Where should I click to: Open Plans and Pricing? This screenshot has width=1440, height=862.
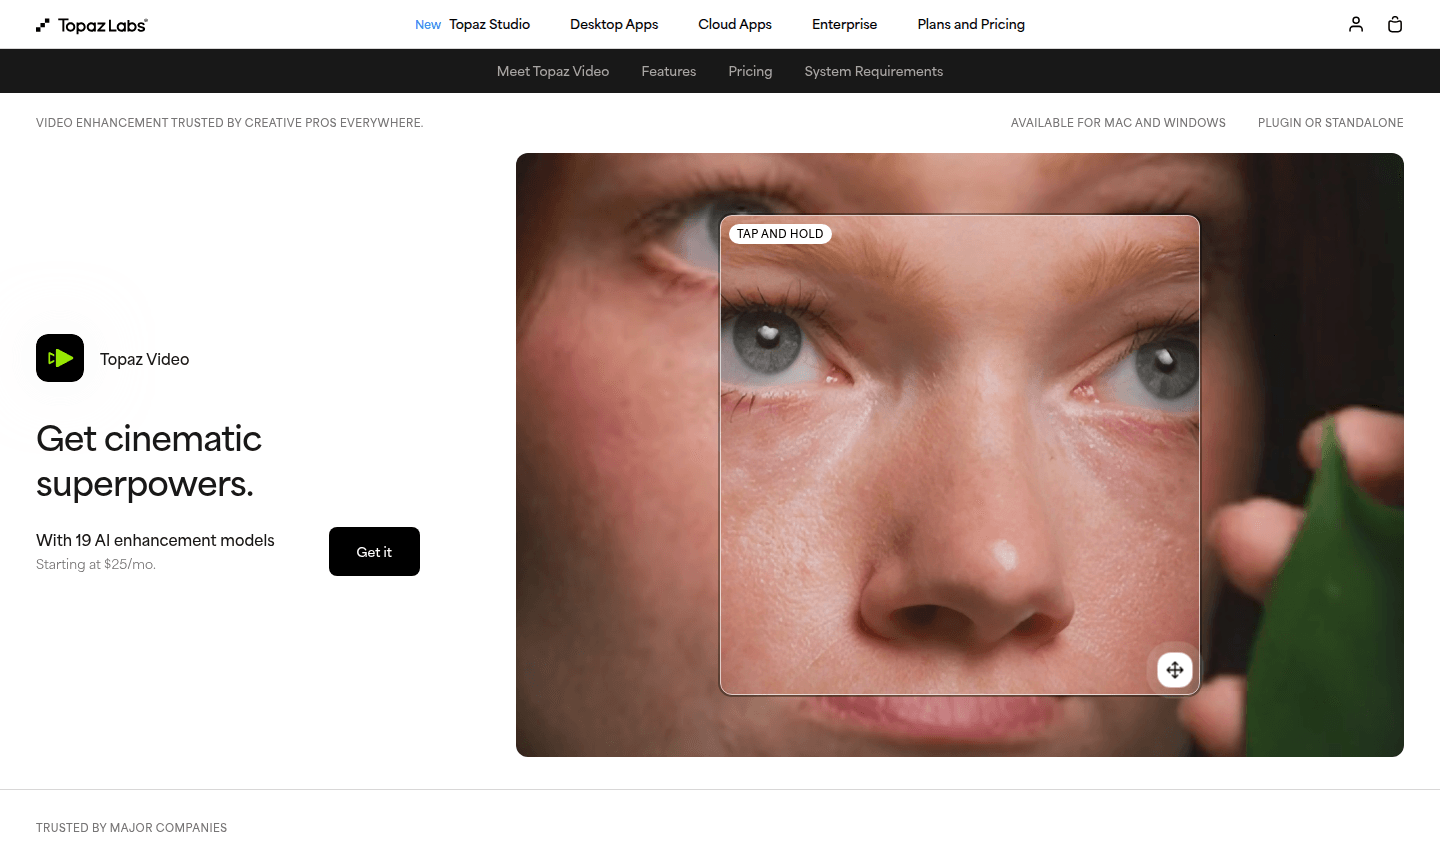pyautogui.click(x=970, y=24)
